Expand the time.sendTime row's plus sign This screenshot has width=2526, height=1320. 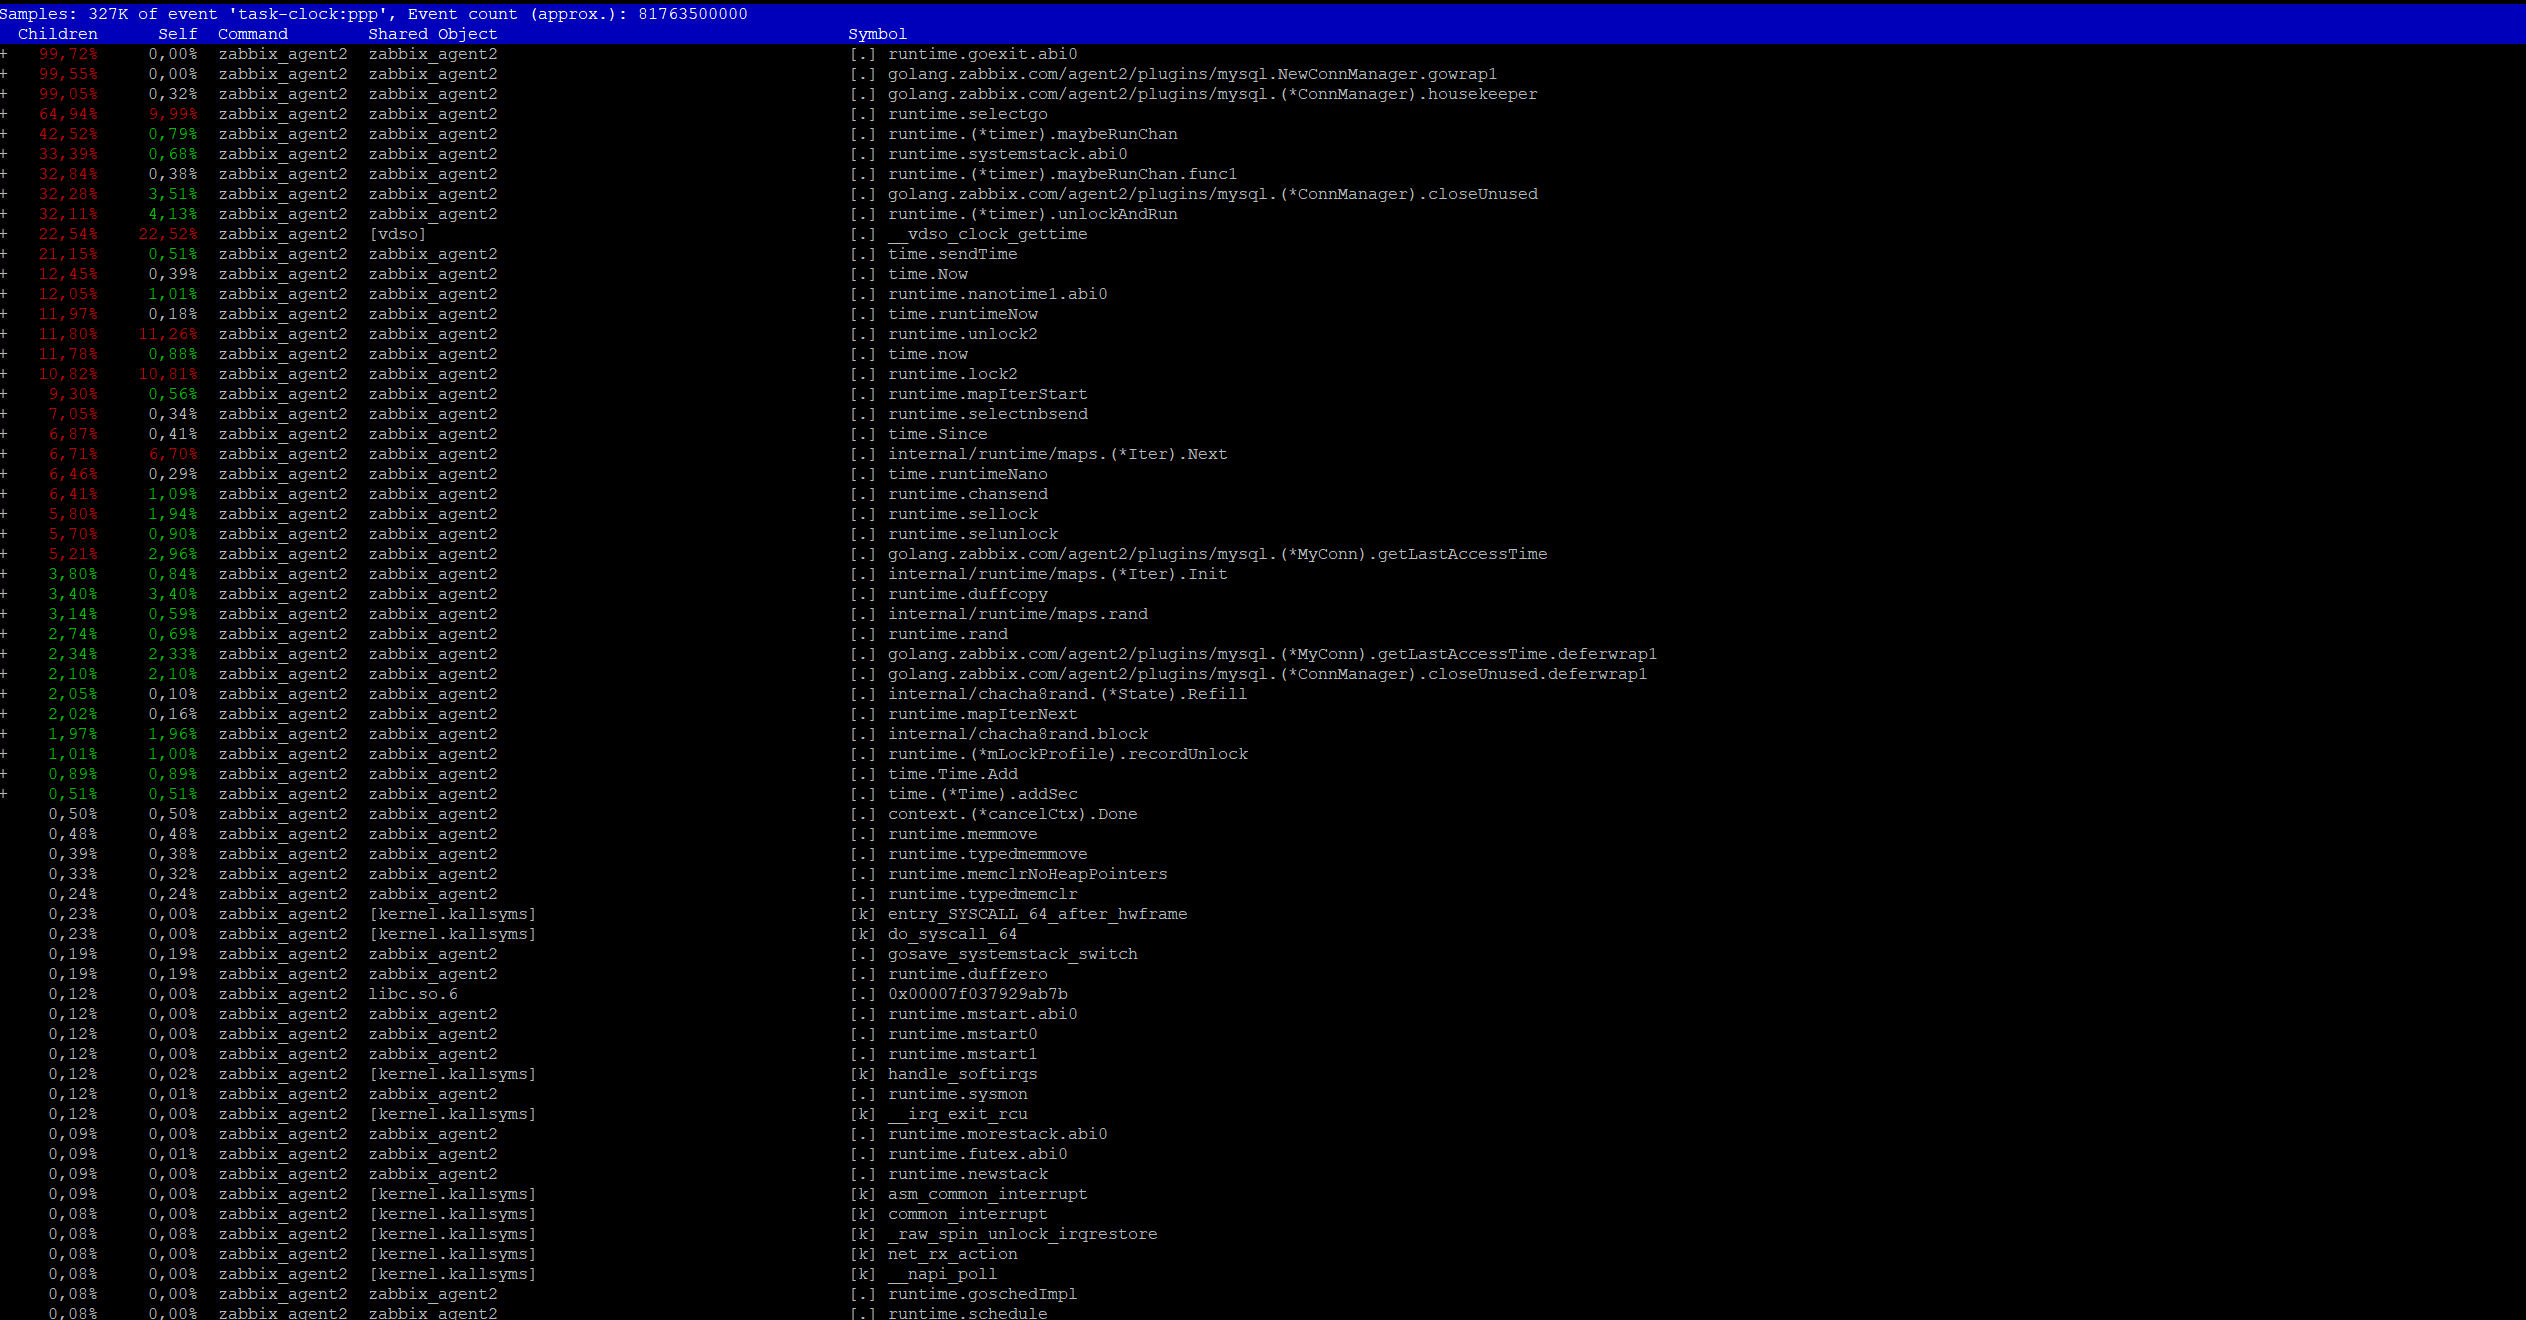(x=4, y=254)
